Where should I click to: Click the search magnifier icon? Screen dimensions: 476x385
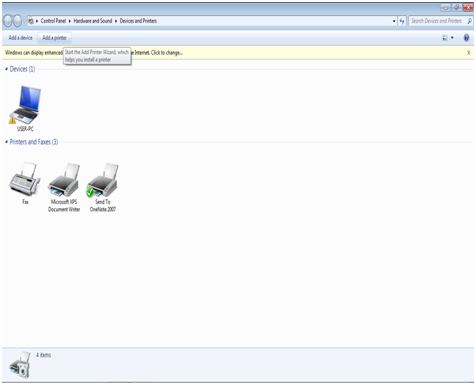[469, 21]
